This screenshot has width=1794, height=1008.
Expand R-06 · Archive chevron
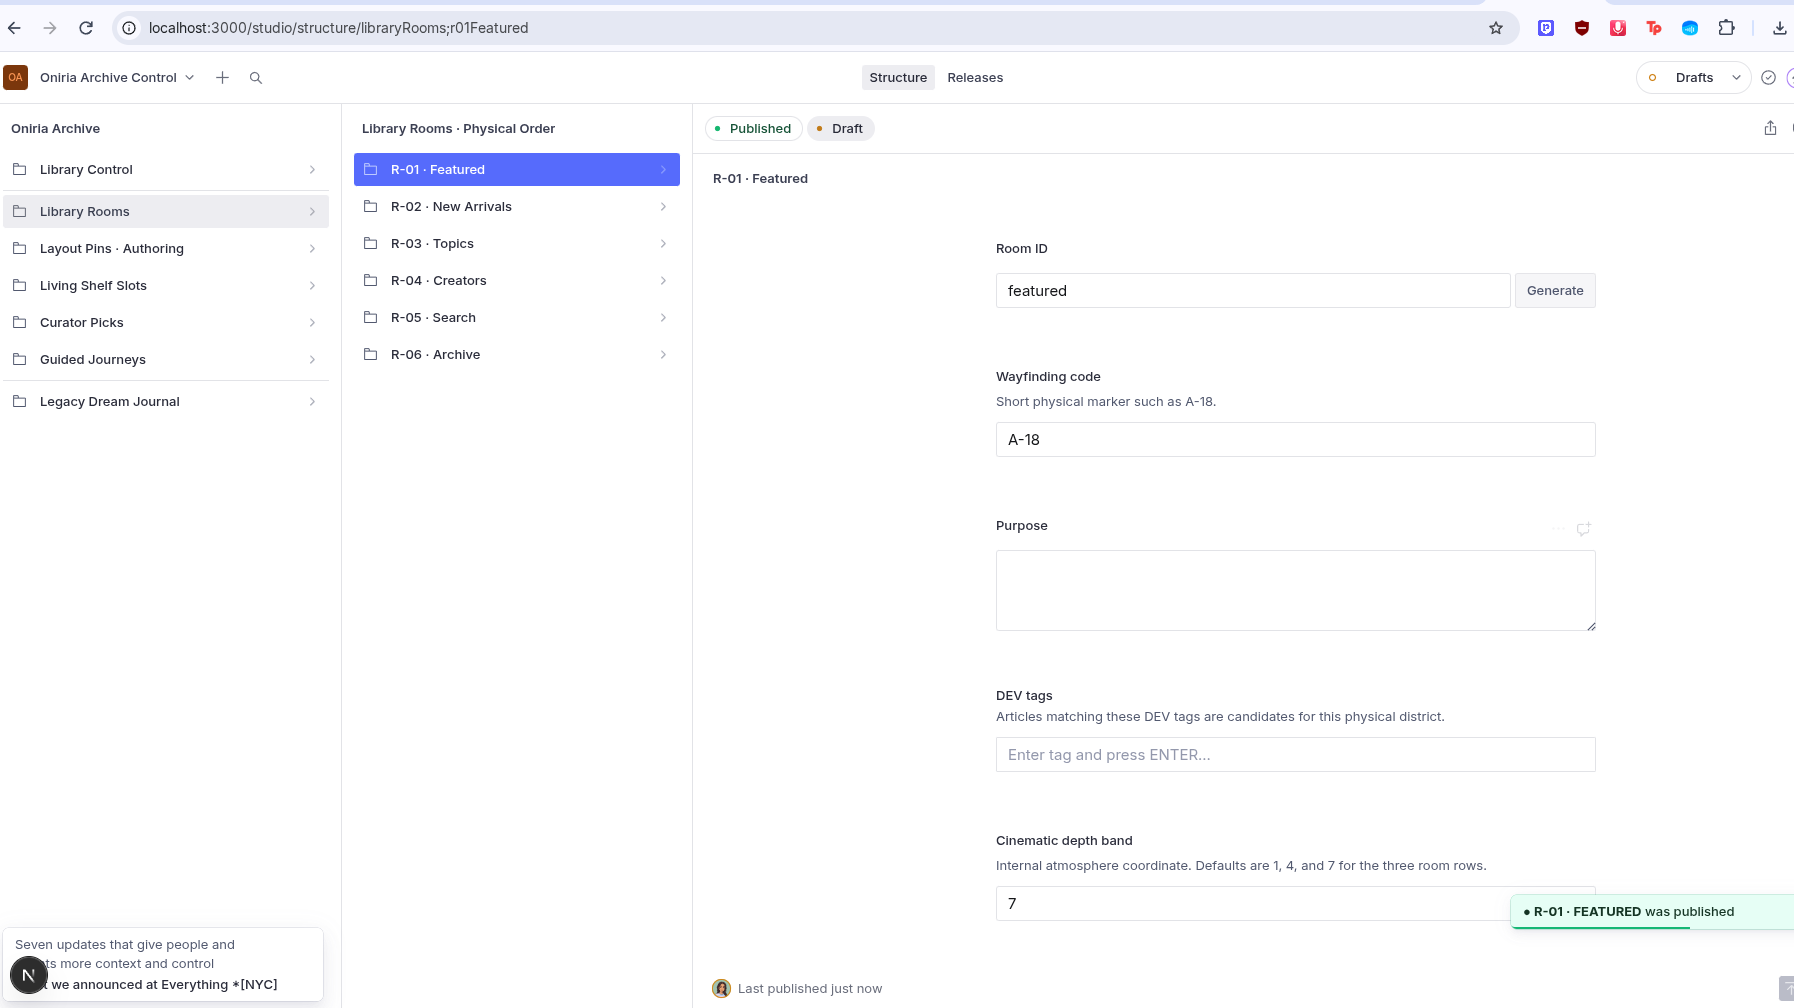point(663,354)
